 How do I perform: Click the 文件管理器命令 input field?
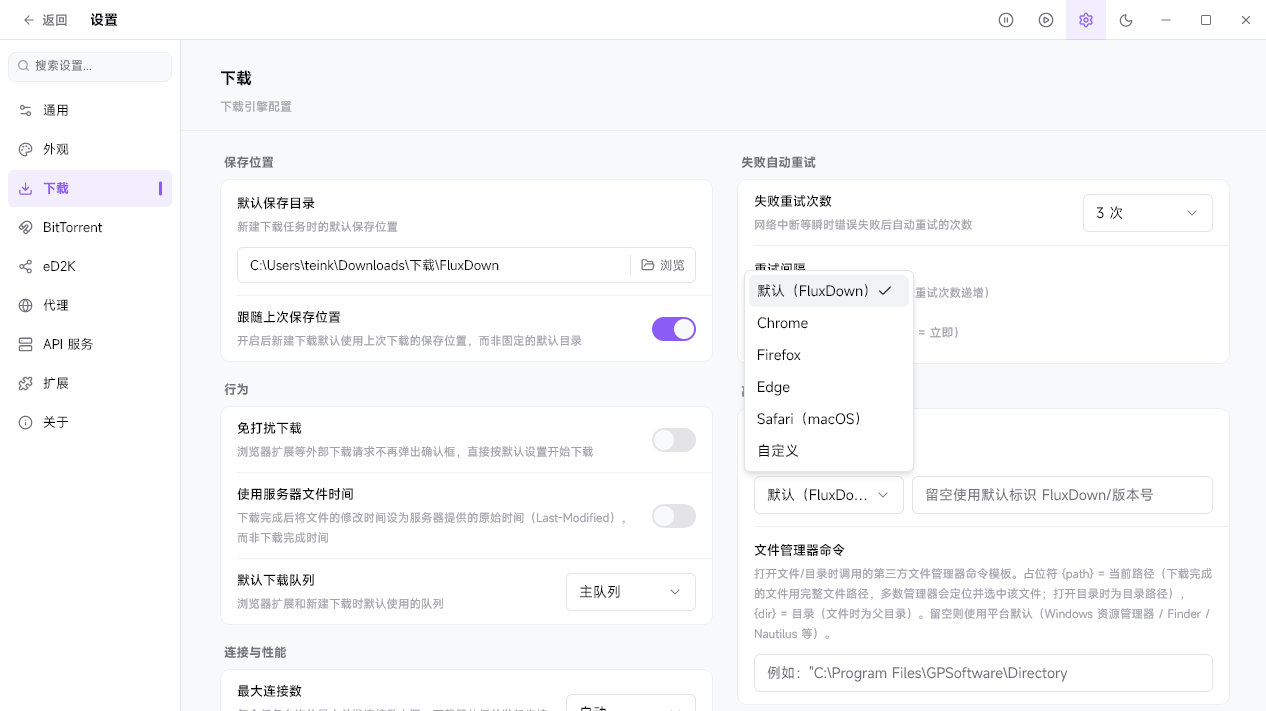pyautogui.click(x=983, y=673)
